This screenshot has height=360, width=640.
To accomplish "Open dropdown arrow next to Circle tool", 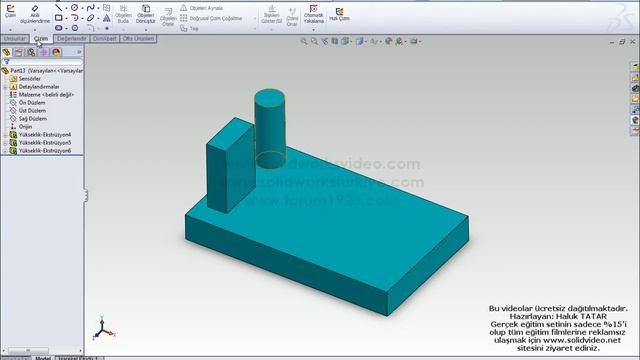I will click(82, 8).
